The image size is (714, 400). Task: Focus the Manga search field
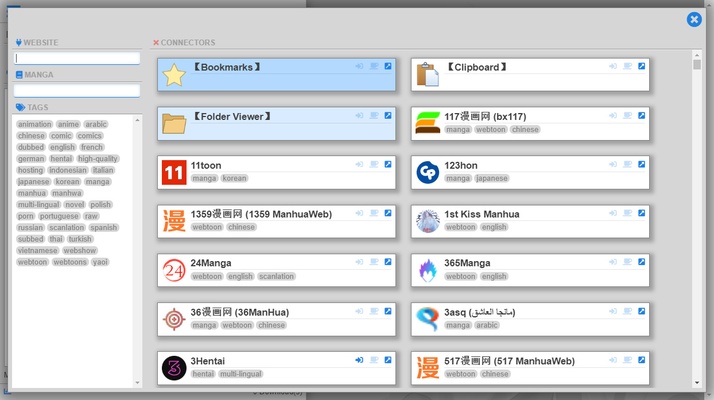[x=77, y=90]
